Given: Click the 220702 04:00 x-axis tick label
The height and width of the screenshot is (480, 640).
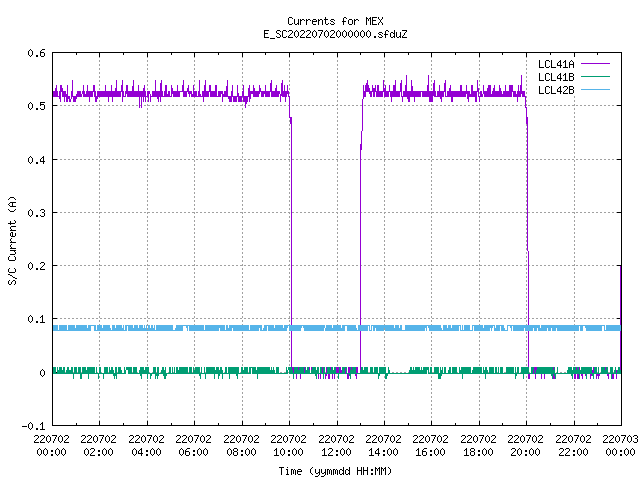Looking at the screenshot, I should tap(146, 446).
